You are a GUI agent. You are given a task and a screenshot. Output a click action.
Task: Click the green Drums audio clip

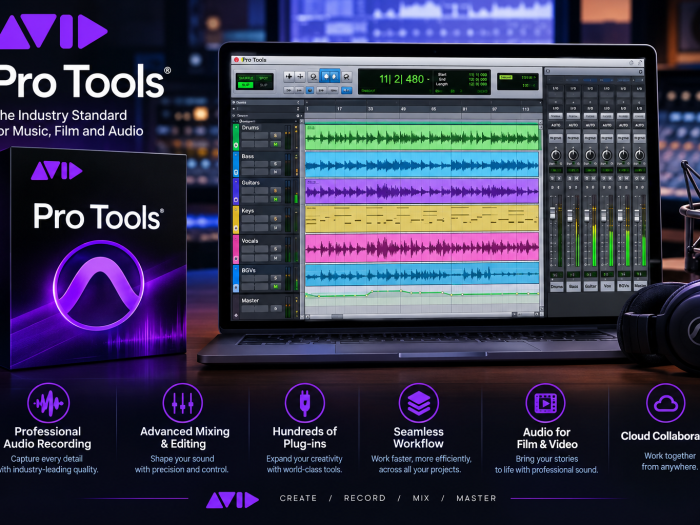[422, 137]
